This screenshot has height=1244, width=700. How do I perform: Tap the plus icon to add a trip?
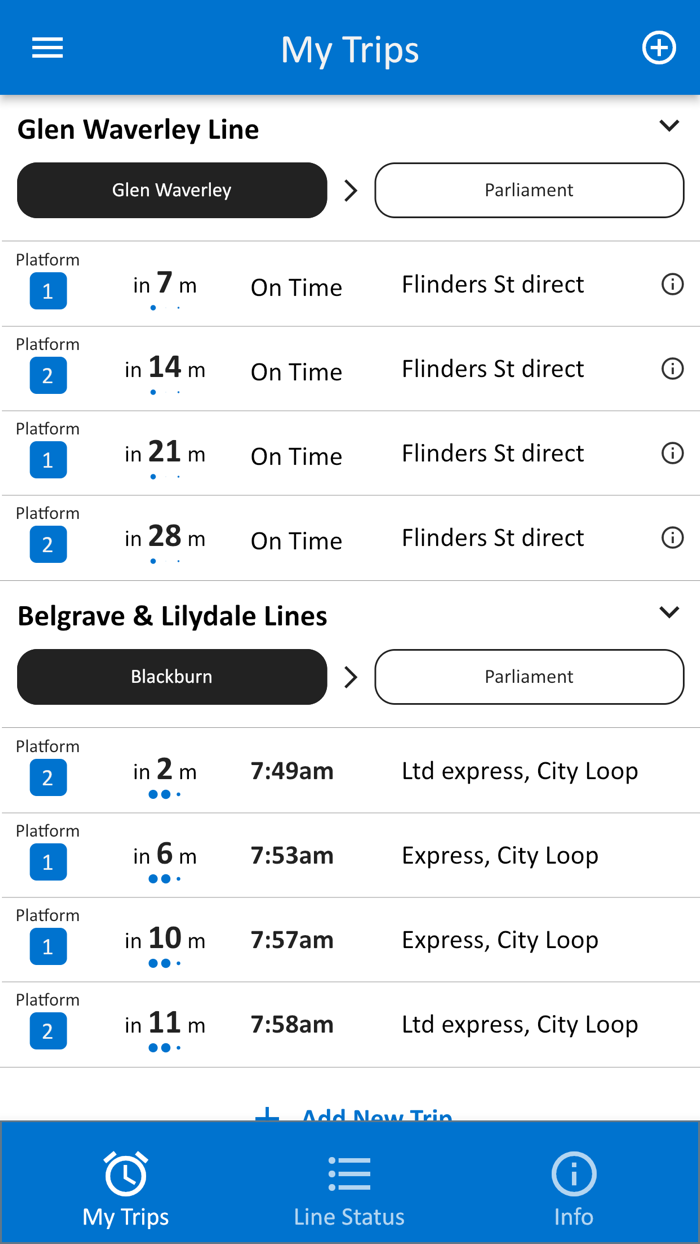(x=659, y=47)
